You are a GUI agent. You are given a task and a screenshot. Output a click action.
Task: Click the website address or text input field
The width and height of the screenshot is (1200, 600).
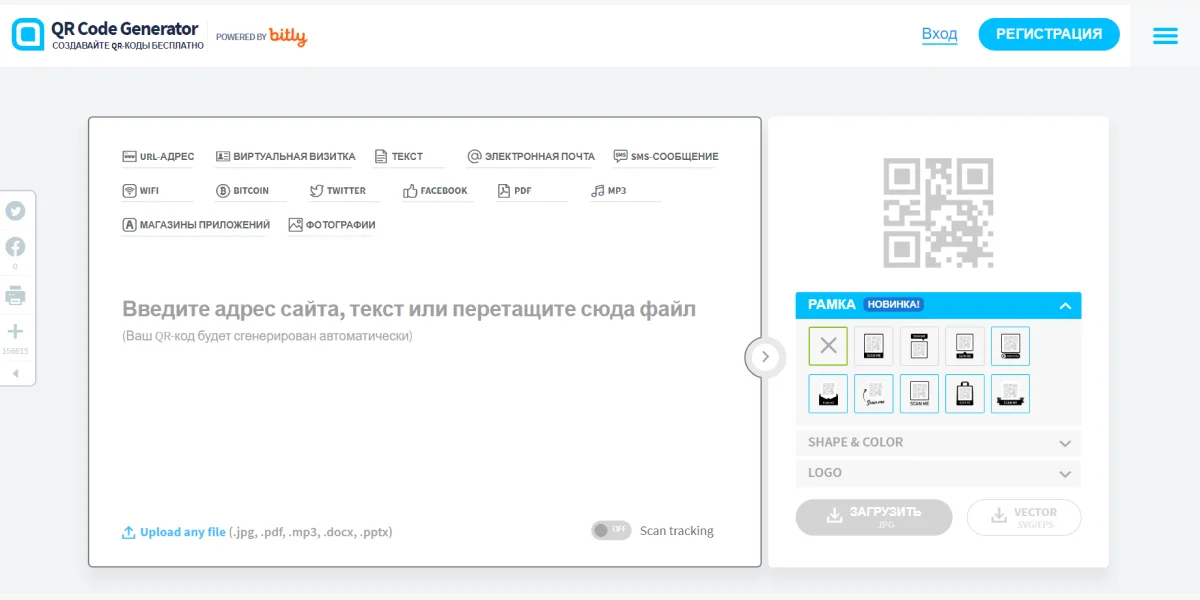409,309
